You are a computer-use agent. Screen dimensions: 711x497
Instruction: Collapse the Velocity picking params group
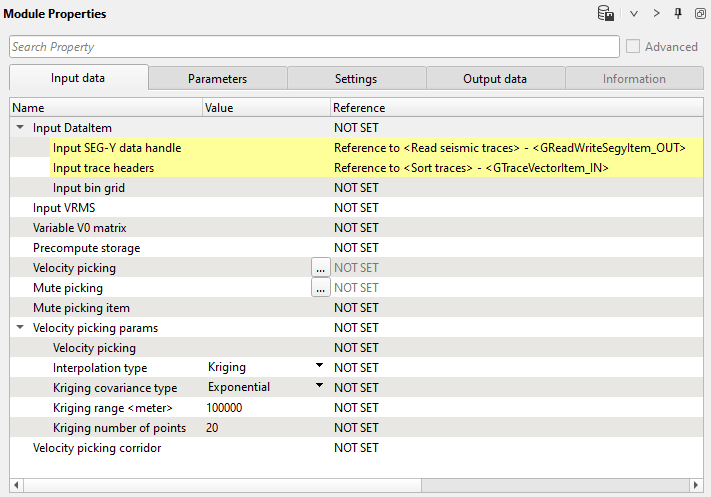(x=20, y=328)
